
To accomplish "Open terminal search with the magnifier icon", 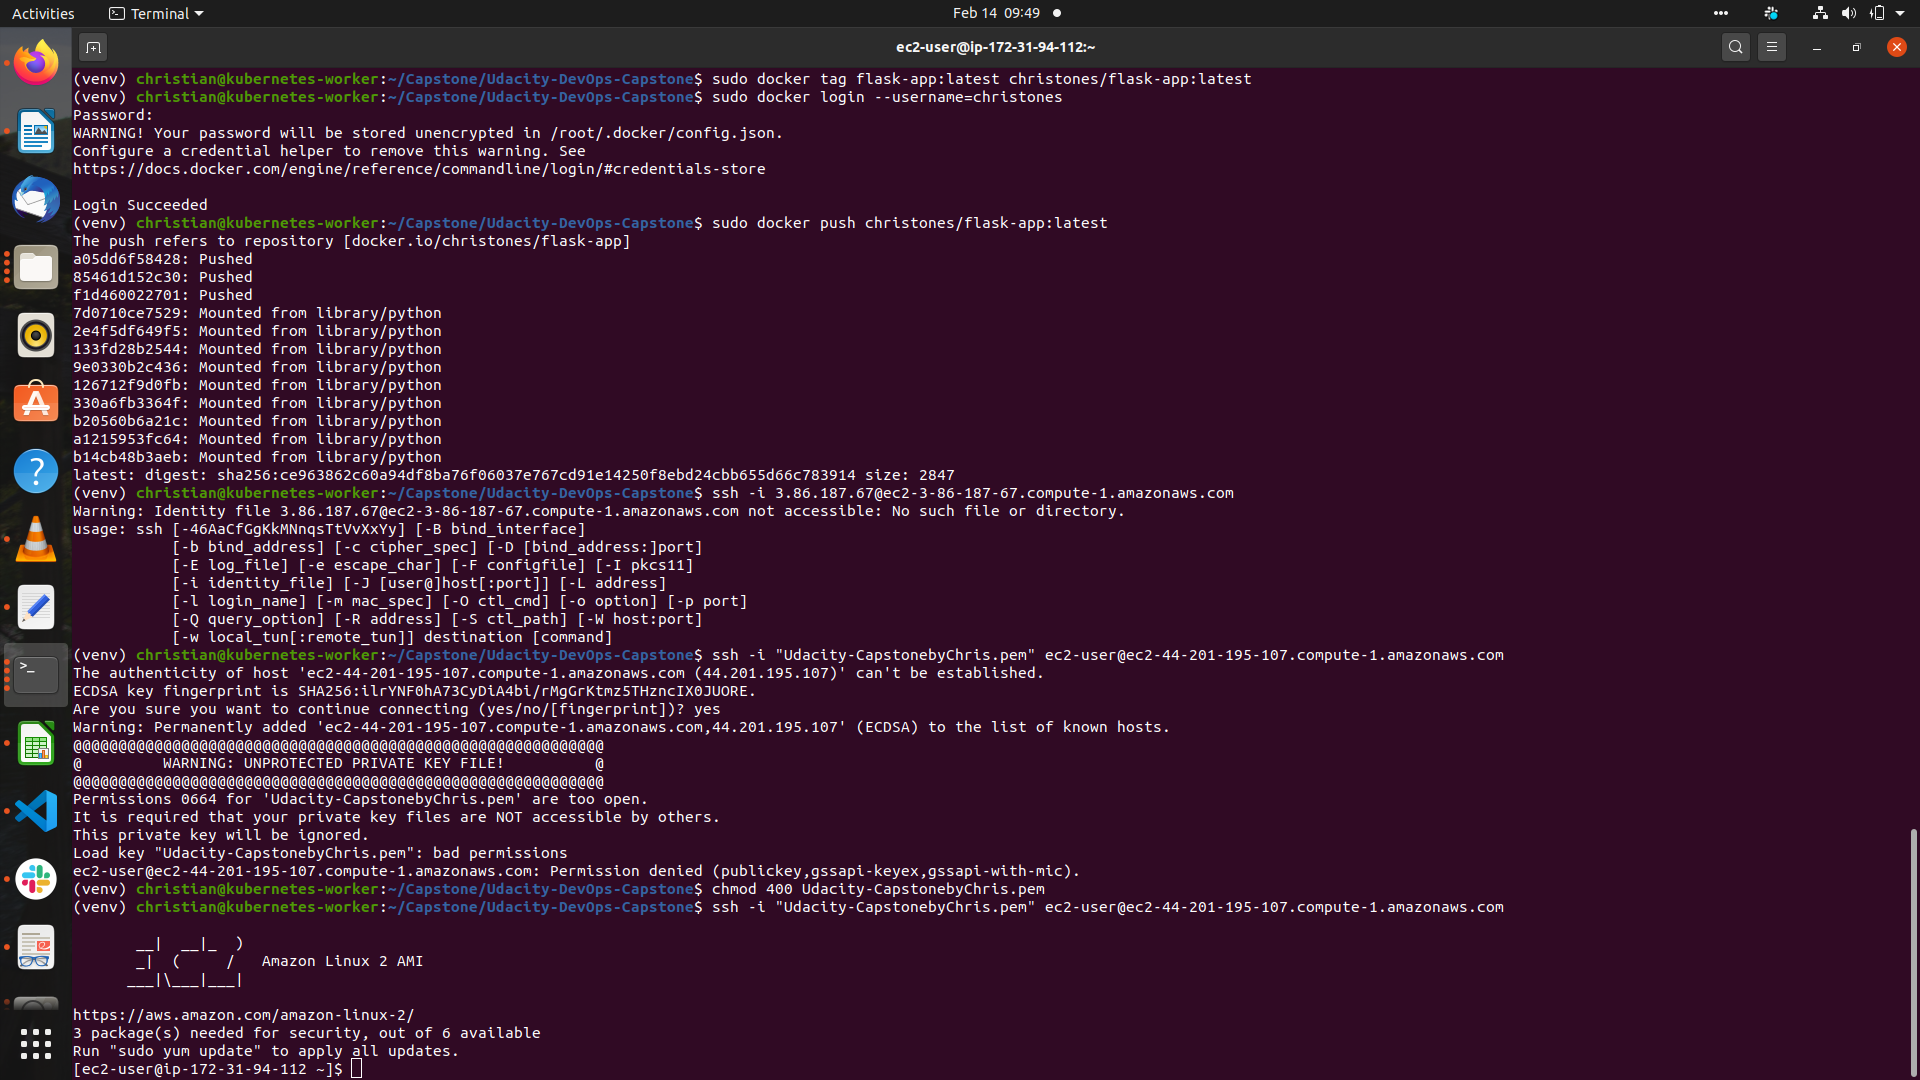I will pyautogui.click(x=1735, y=47).
